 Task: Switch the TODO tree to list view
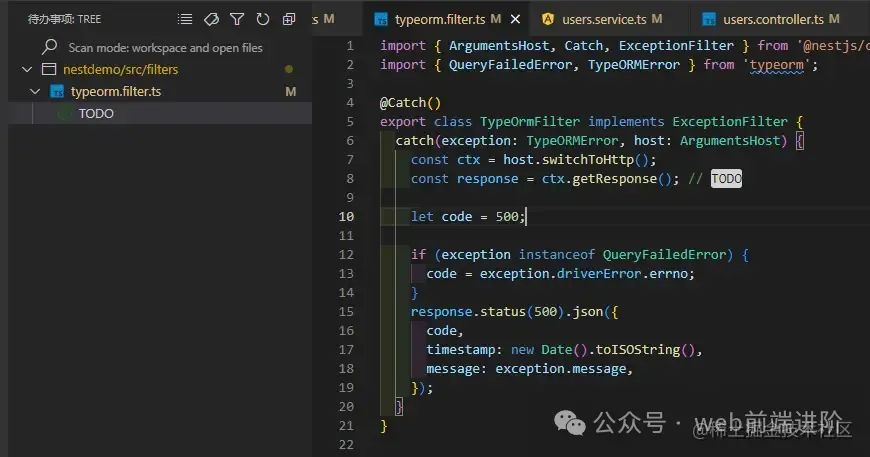[x=185, y=19]
